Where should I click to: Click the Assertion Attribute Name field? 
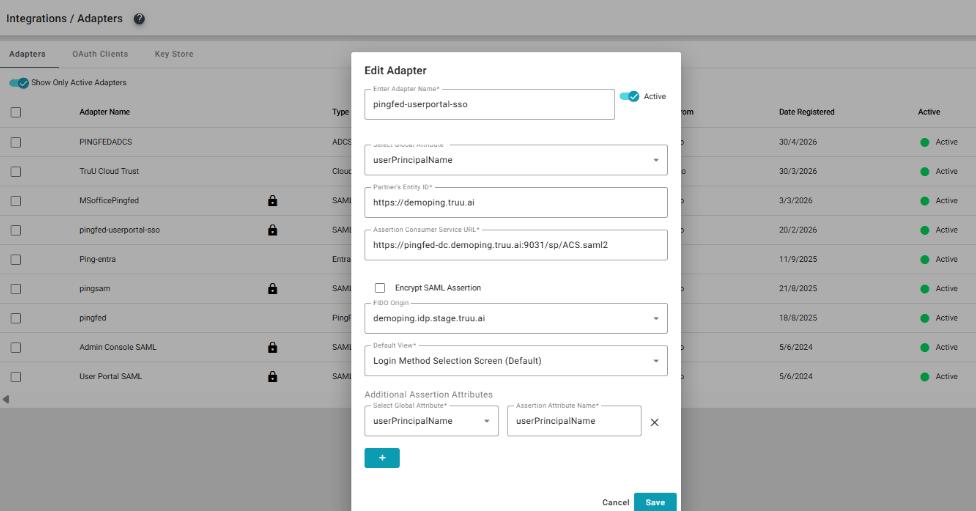coord(574,421)
